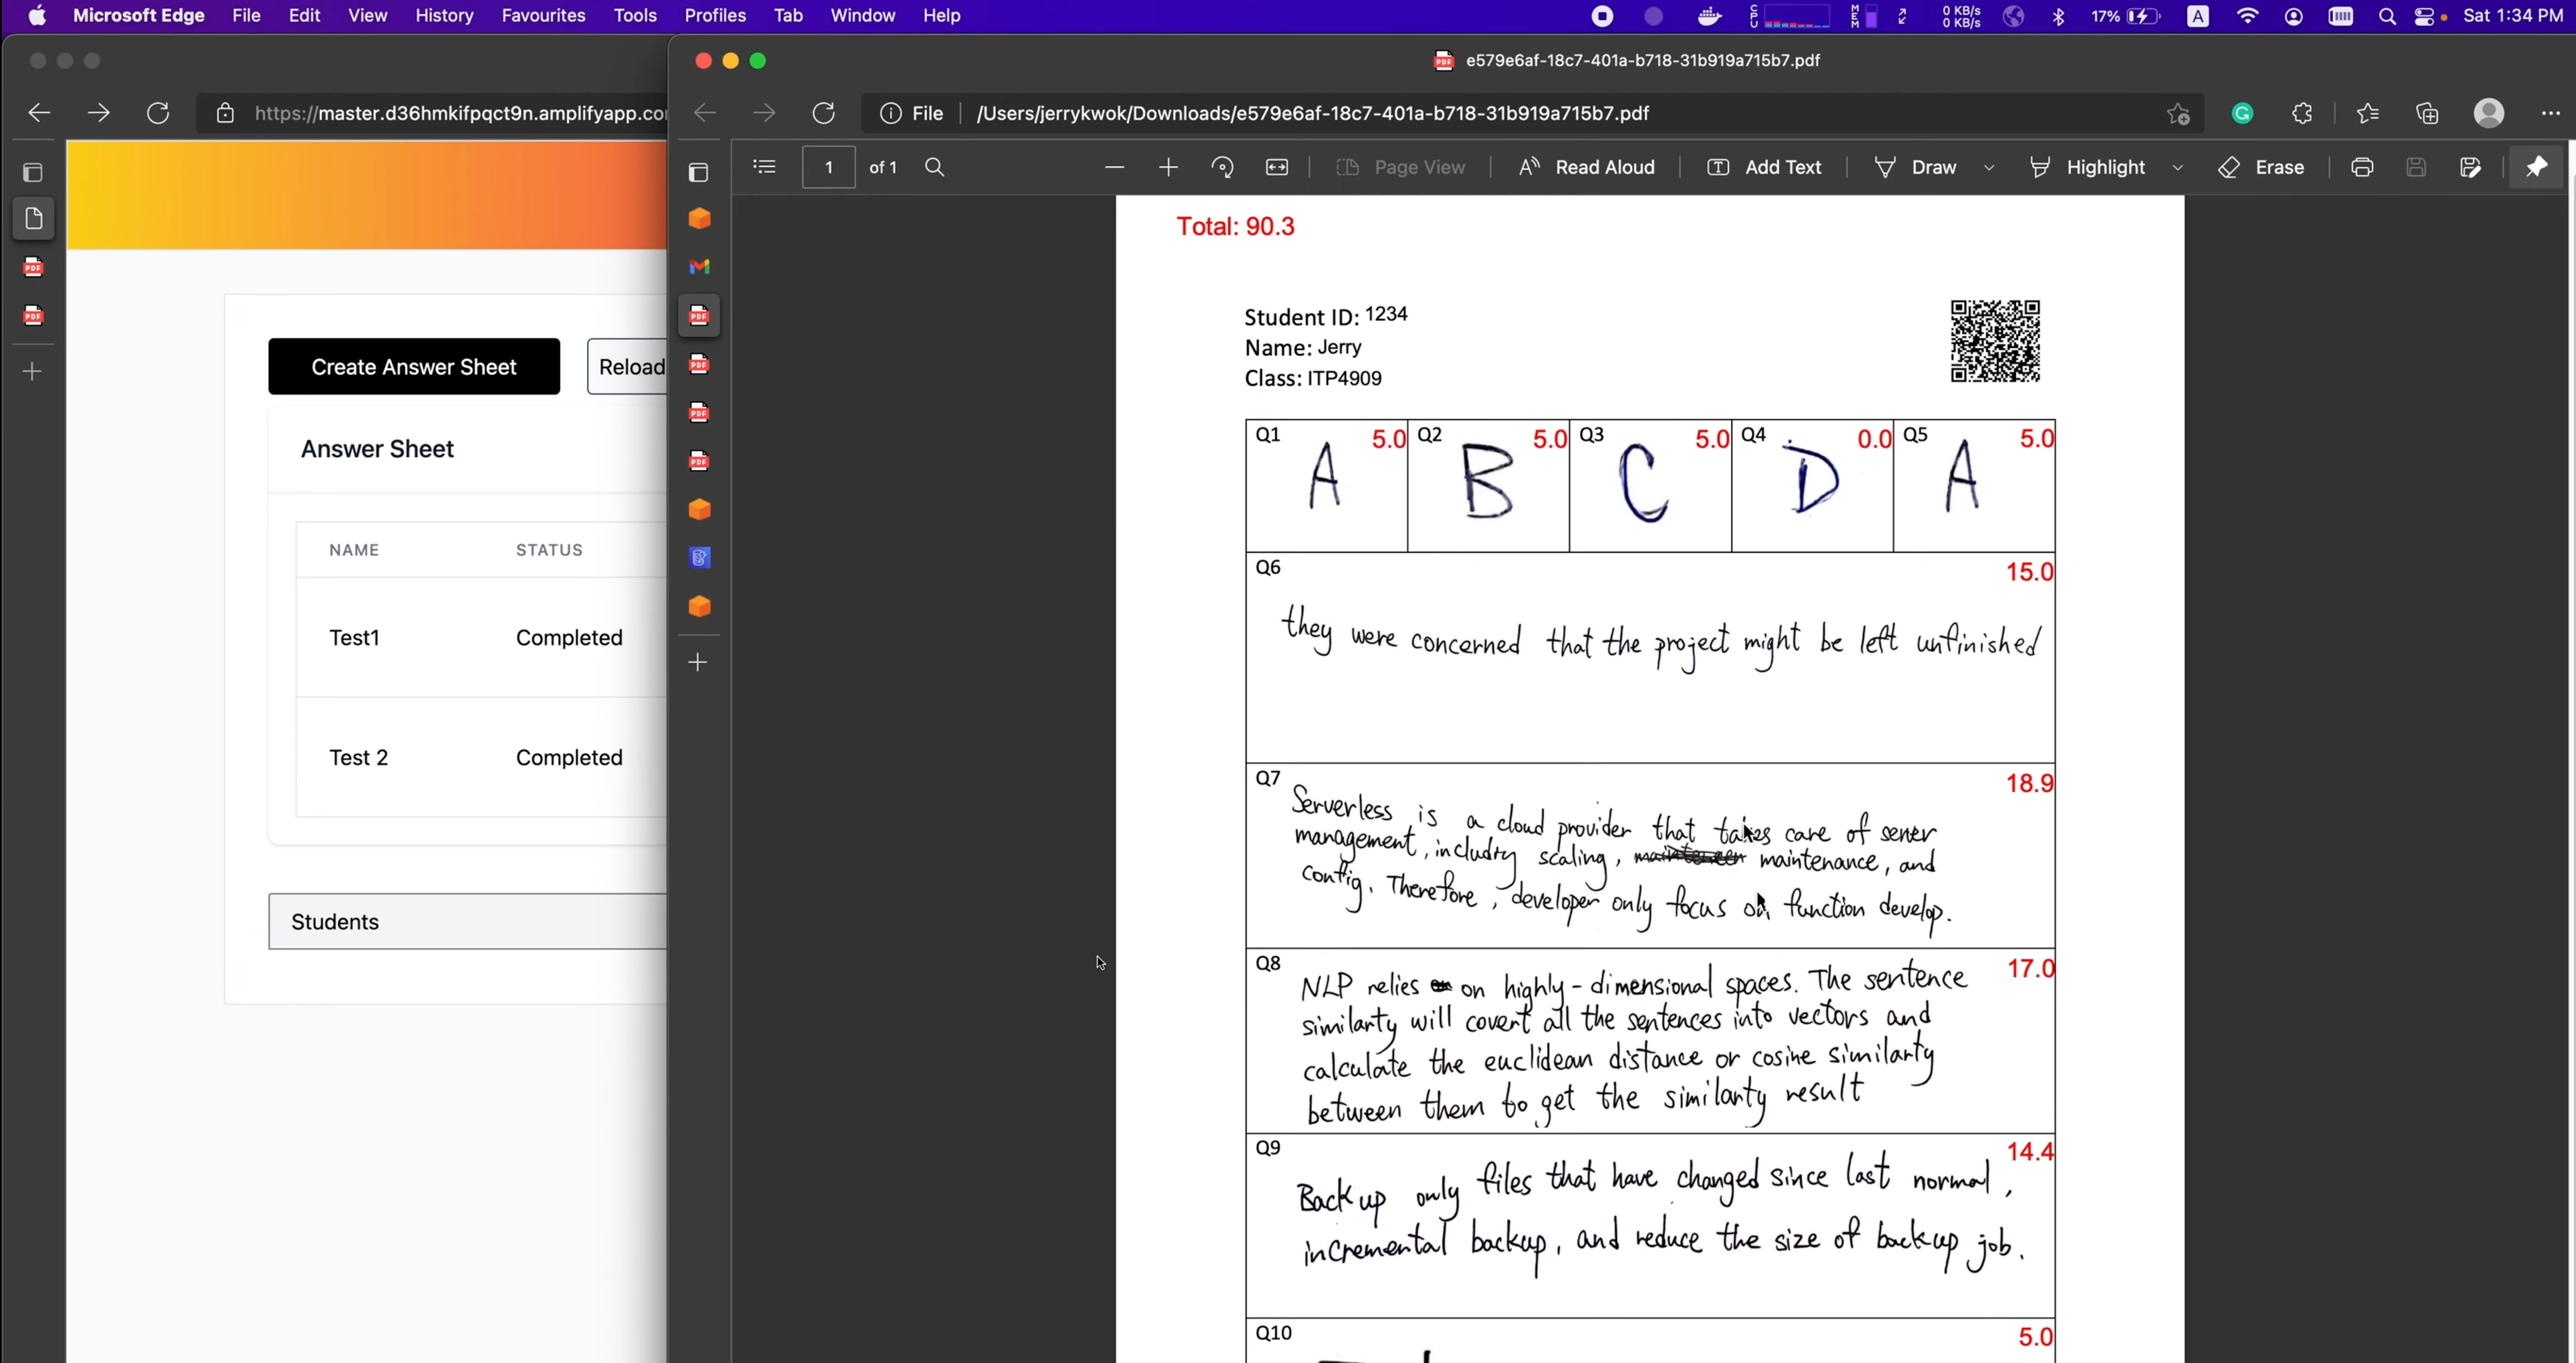Click the page number input field
The image size is (2576, 1363).
click(x=828, y=167)
